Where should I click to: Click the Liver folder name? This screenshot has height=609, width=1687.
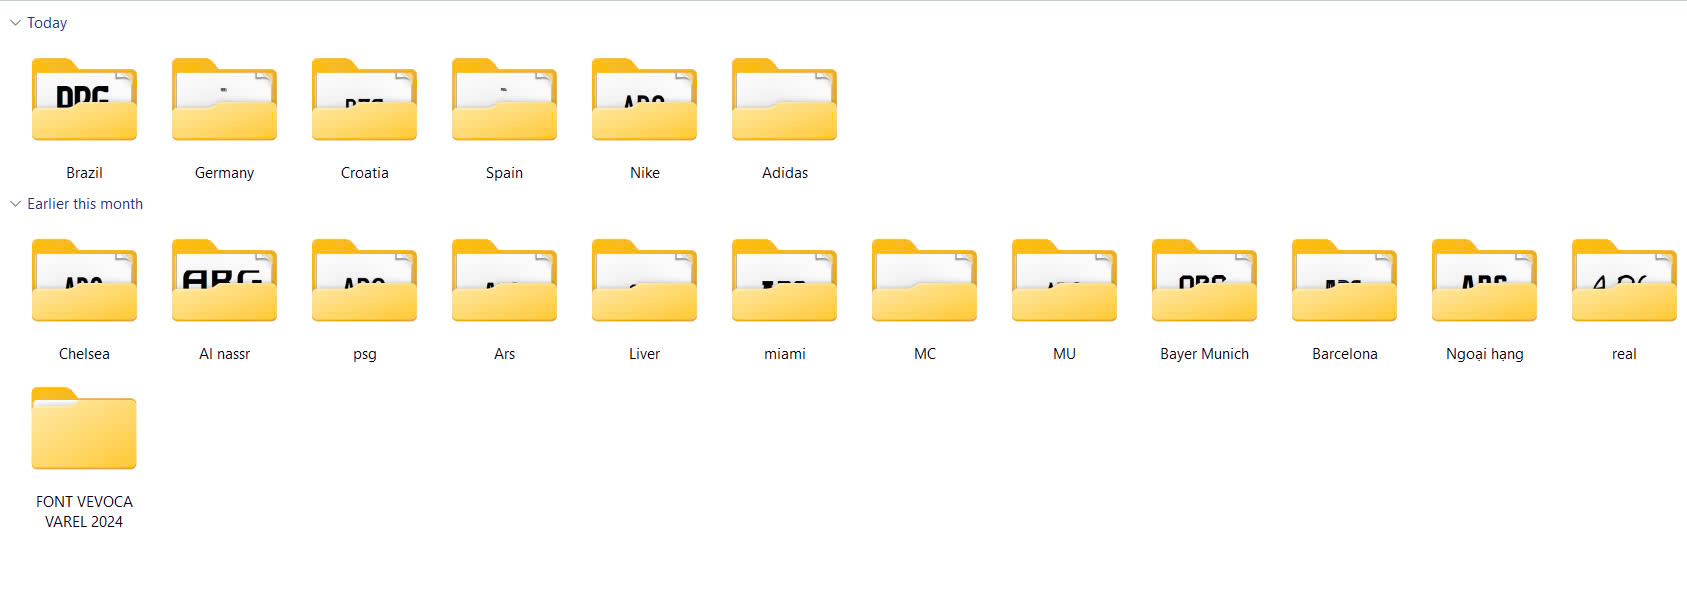coord(644,354)
